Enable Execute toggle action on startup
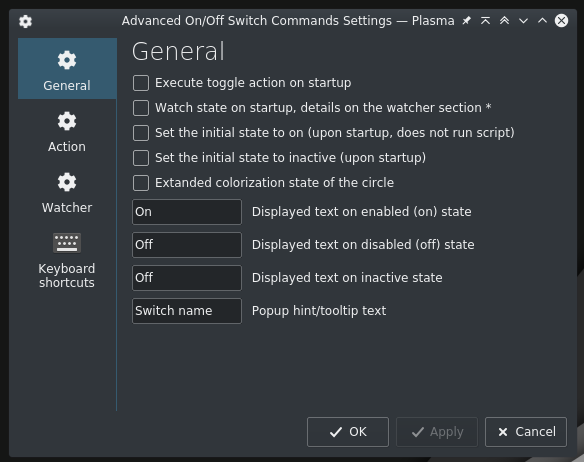The height and width of the screenshot is (462, 584). pyautogui.click(x=141, y=83)
